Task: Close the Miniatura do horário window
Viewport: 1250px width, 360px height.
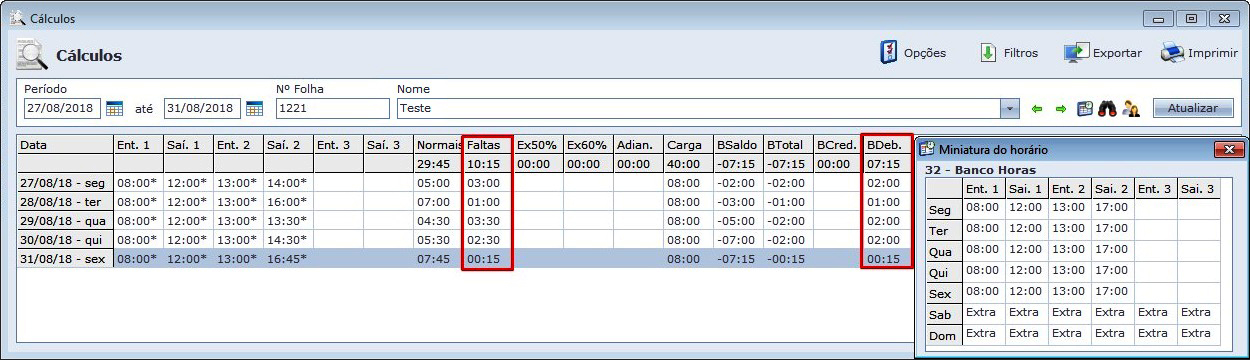Action: click(1229, 149)
